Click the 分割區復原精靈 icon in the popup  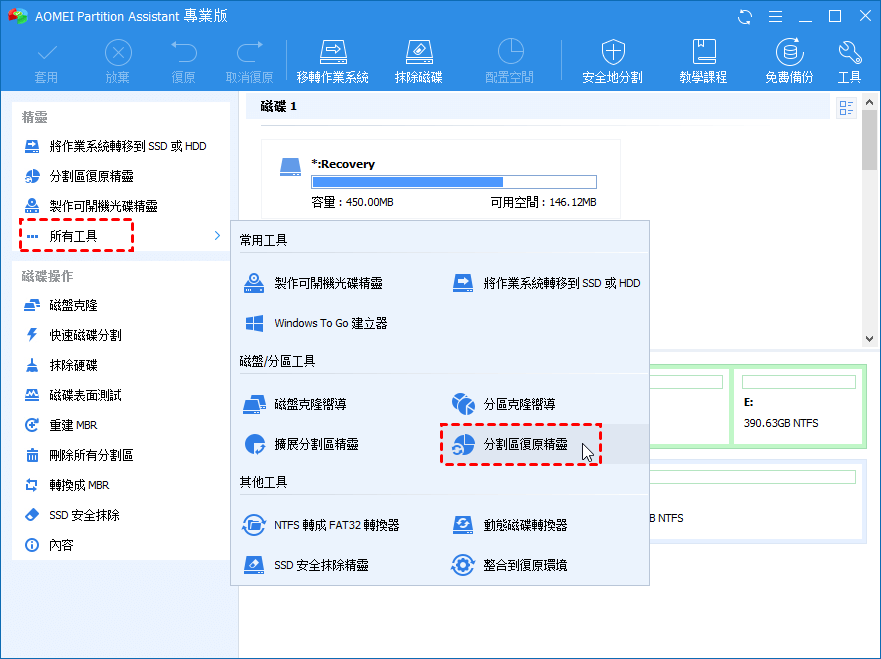tap(464, 444)
